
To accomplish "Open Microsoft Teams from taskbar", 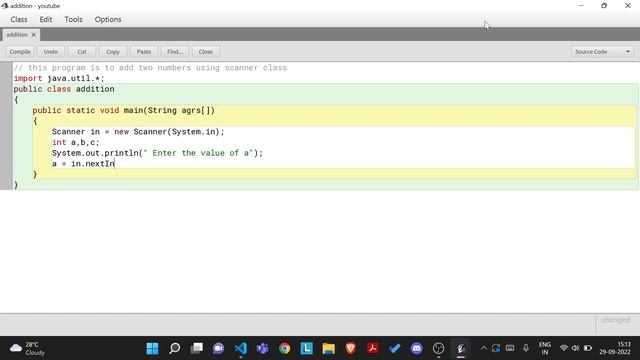I will pyautogui.click(x=262, y=348).
